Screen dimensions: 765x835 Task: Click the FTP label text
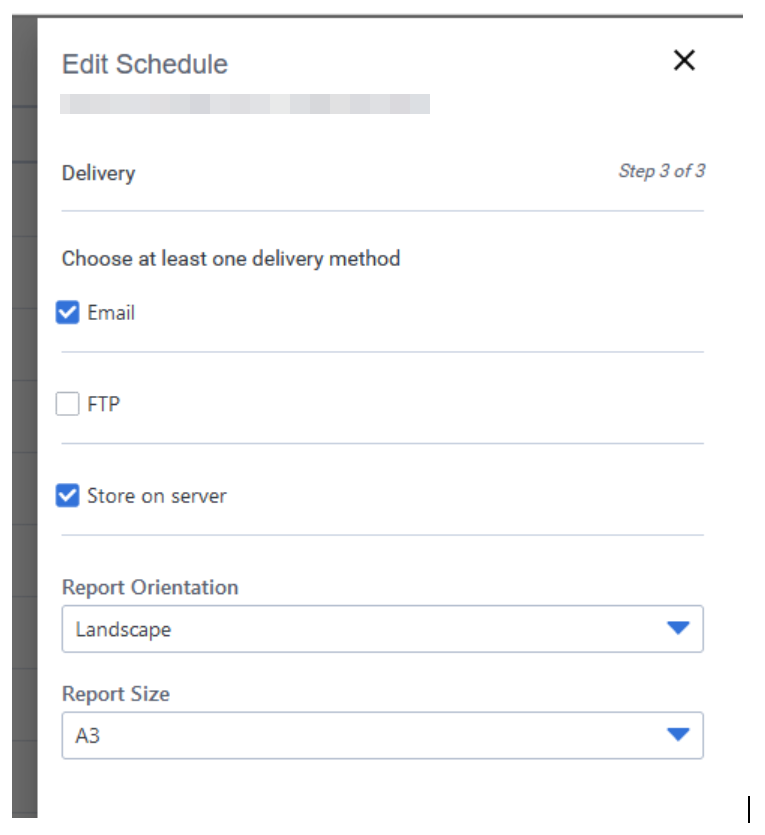click(104, 405)
